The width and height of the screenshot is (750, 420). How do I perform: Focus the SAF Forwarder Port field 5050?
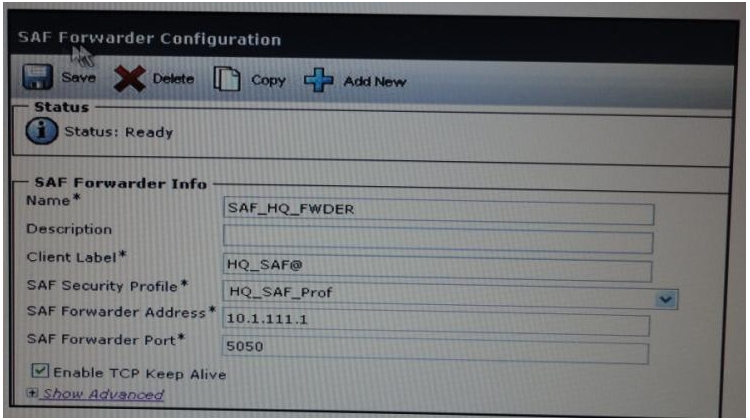[435, 349]
